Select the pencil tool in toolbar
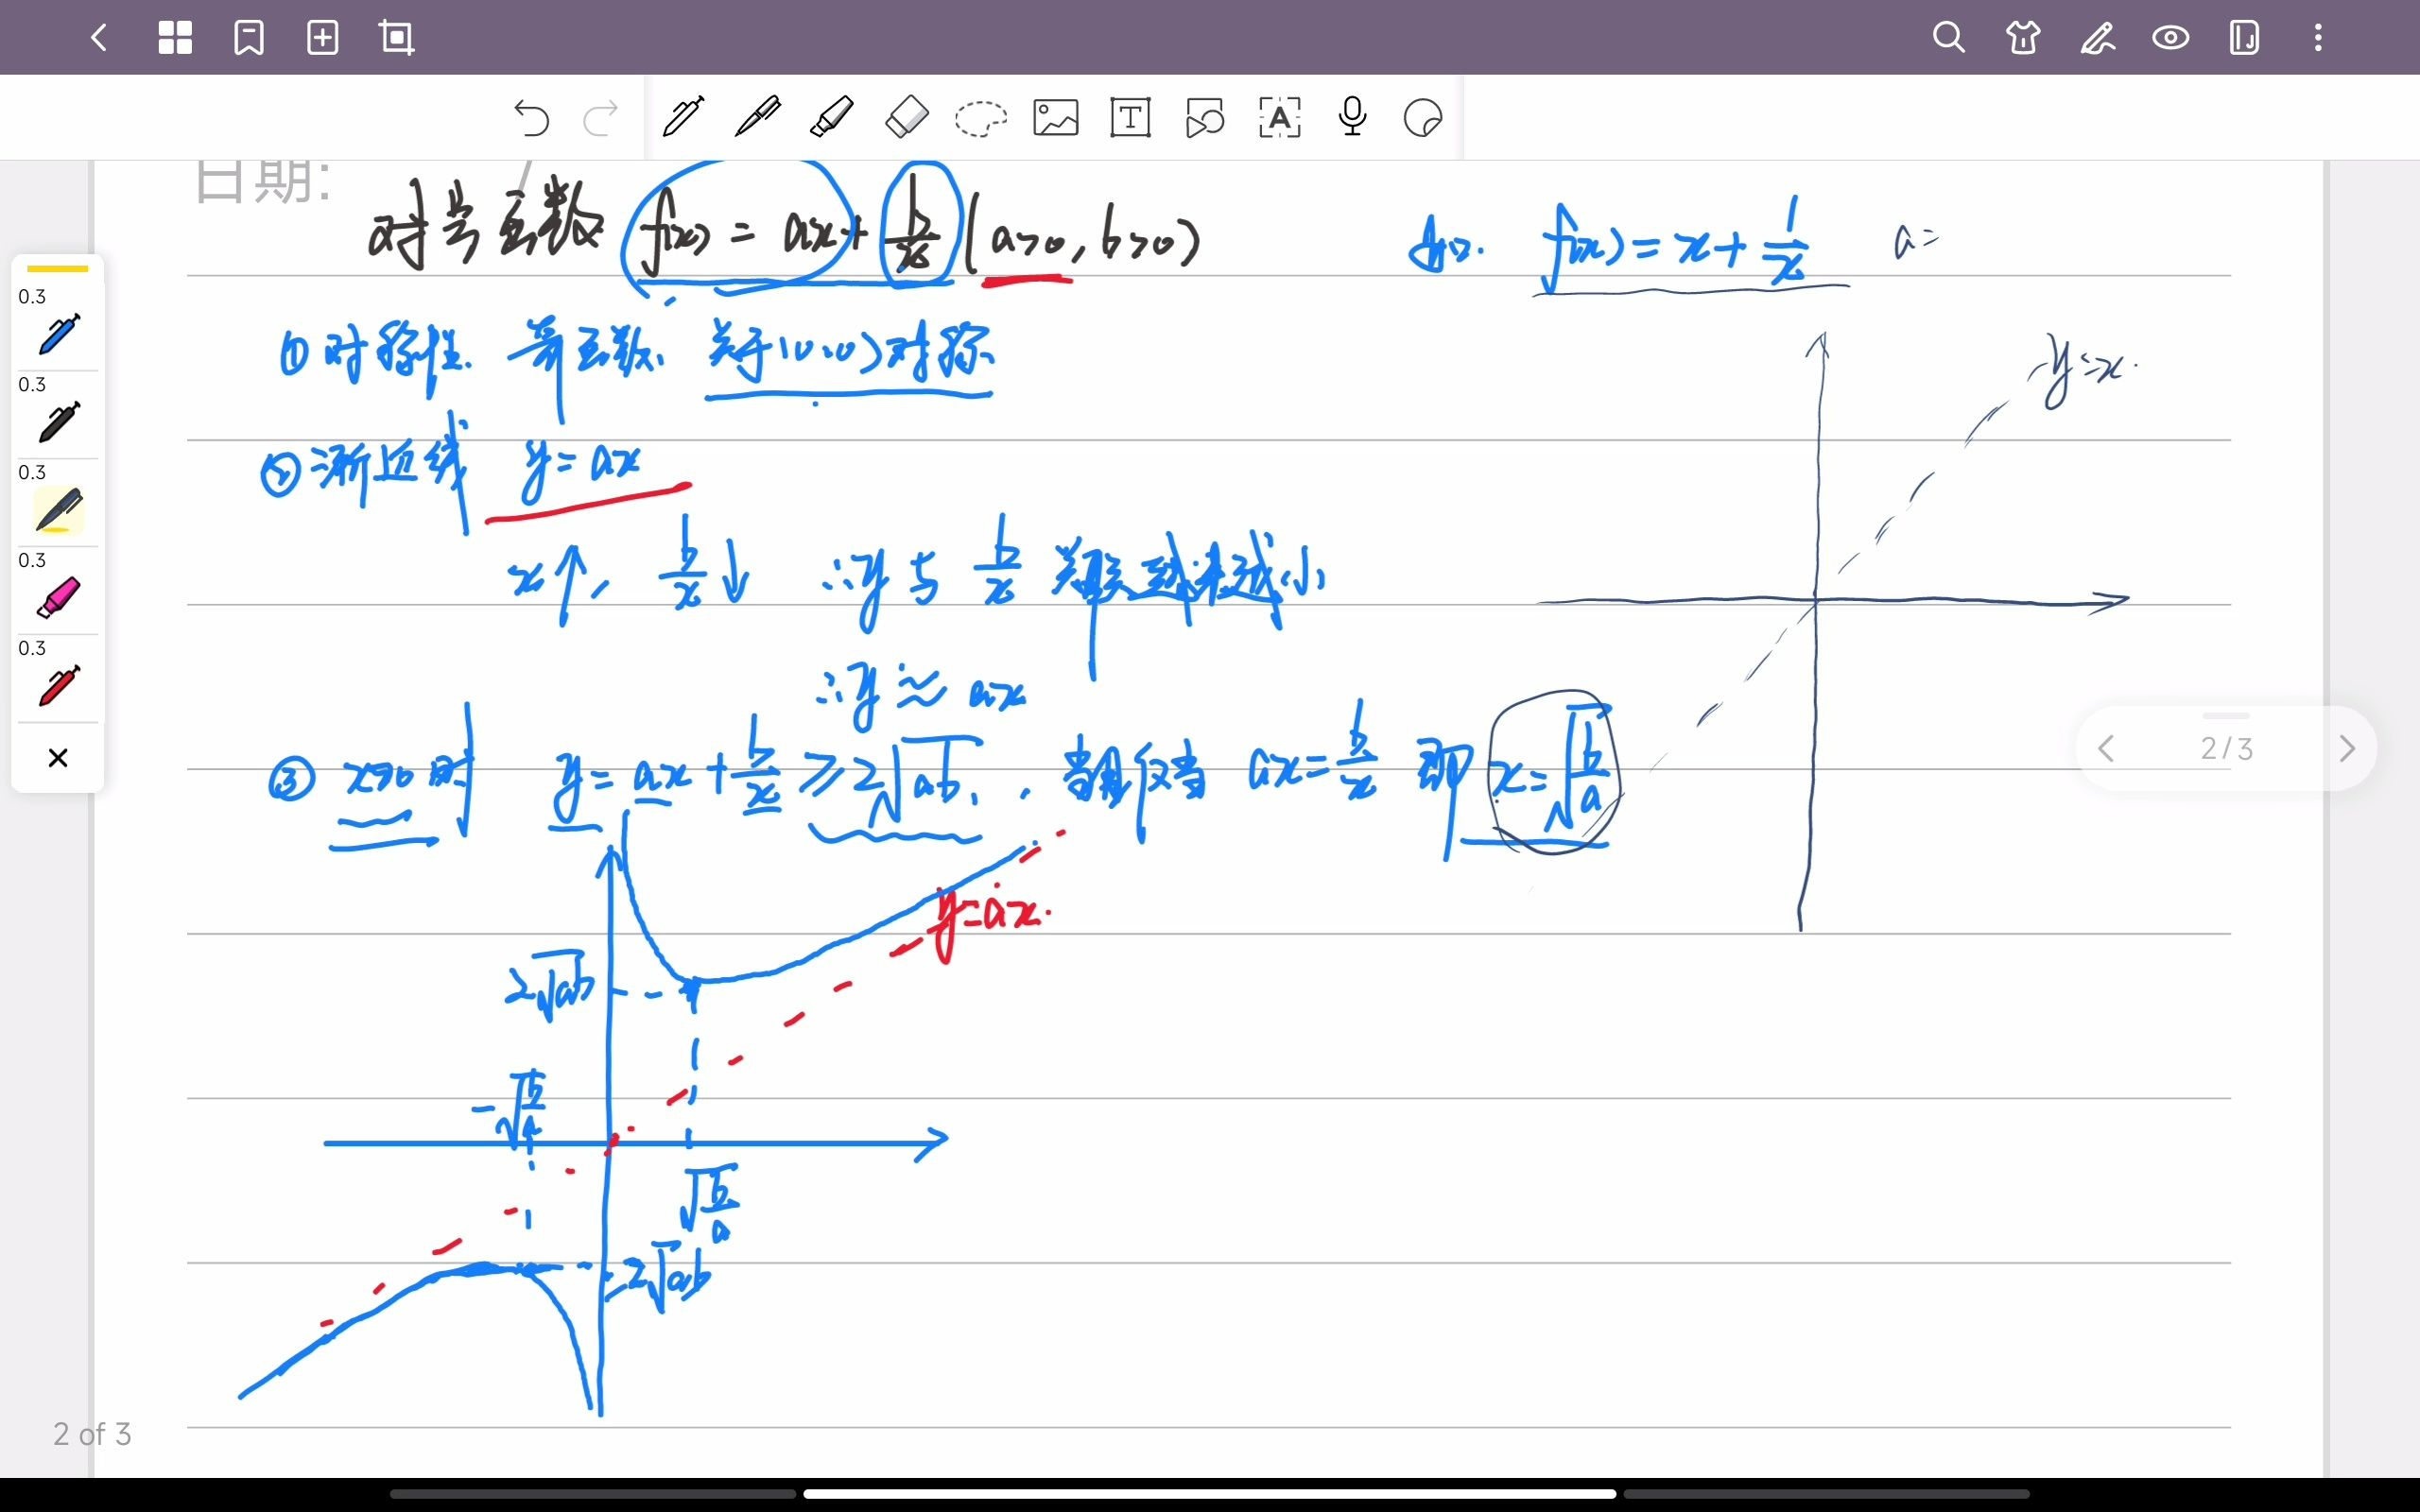 pos(684,117)
